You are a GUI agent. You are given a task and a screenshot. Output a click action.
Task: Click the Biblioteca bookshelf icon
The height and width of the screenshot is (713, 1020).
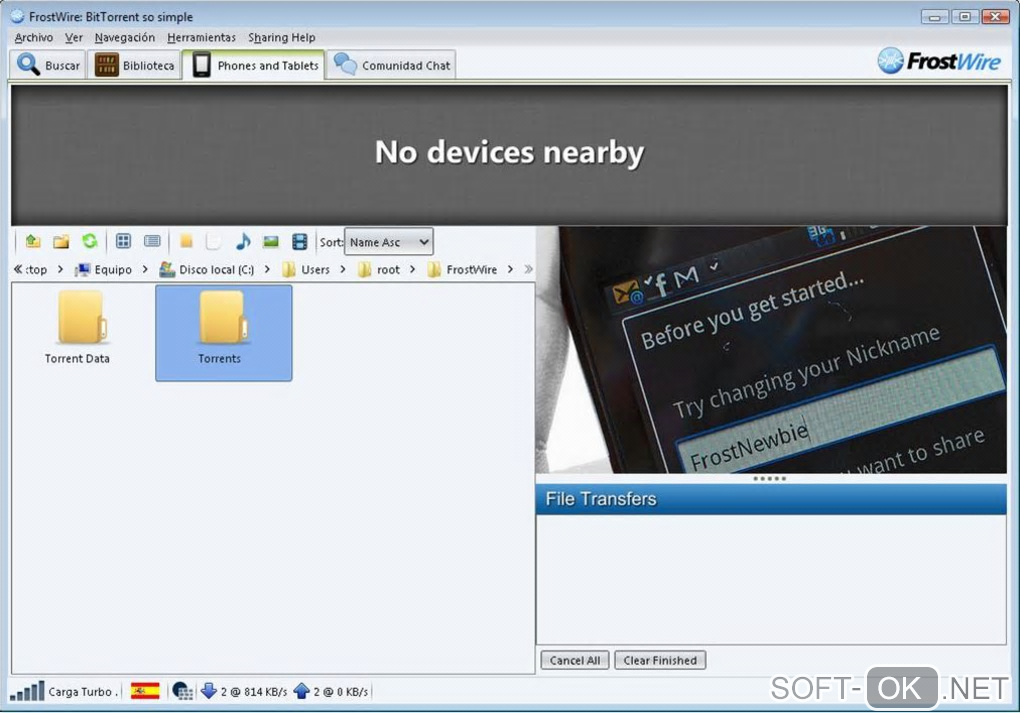pyautogui.click(x=107, y=65)
